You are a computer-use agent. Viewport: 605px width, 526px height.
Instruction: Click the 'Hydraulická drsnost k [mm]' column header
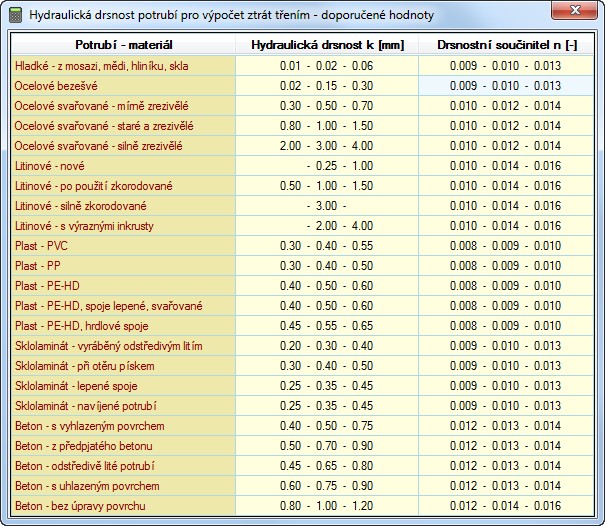click(x=327, y=45)
